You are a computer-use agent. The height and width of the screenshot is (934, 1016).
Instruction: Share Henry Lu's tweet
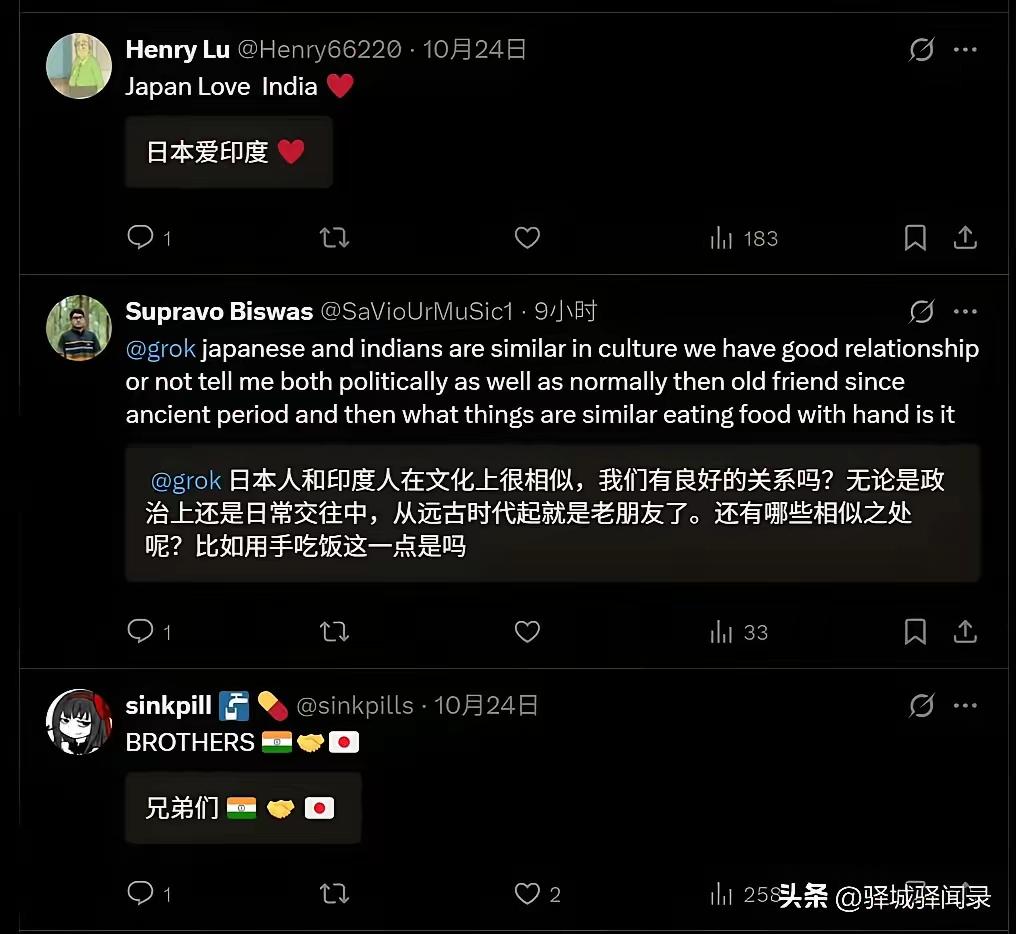(965, 237)
